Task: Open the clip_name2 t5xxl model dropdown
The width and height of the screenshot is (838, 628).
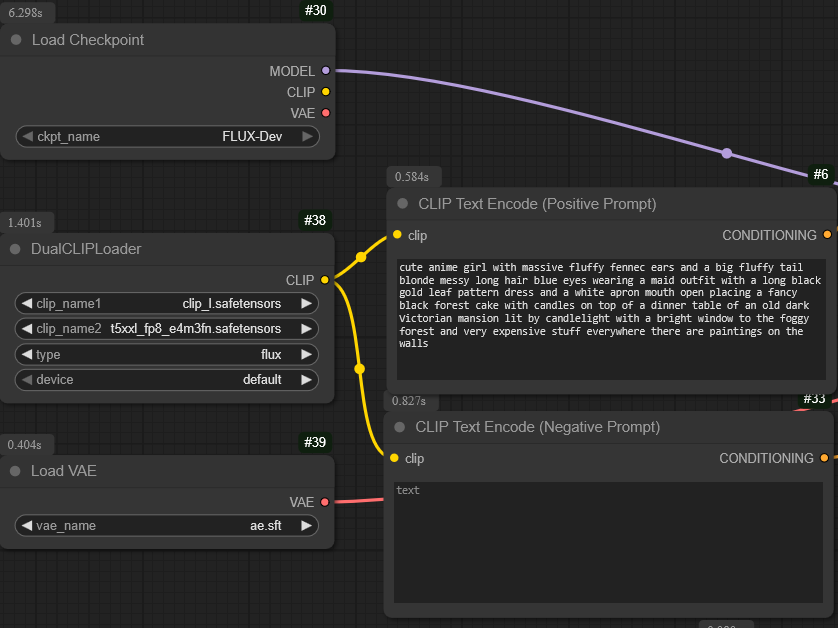Action: click(x=168, y=328)
